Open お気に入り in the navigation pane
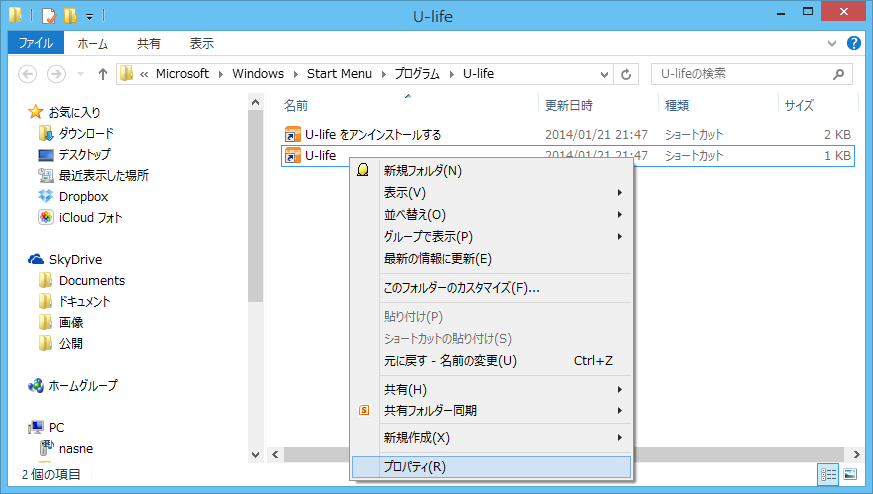The width and height of the screenshot is (873, 494). click(x=65, y=113)
